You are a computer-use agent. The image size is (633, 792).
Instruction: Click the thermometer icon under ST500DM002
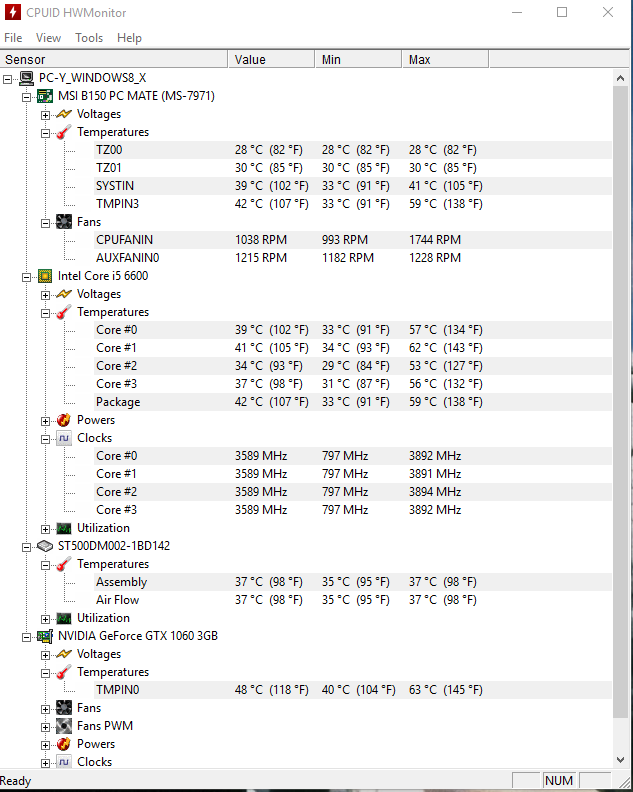click(x=64, y=564)
